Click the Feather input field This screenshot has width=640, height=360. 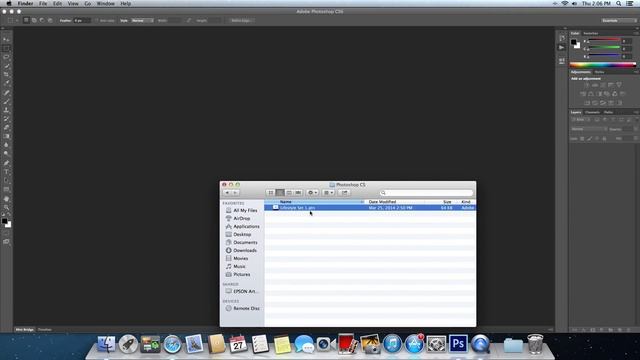pyautogui.click(x=81, y=20)
